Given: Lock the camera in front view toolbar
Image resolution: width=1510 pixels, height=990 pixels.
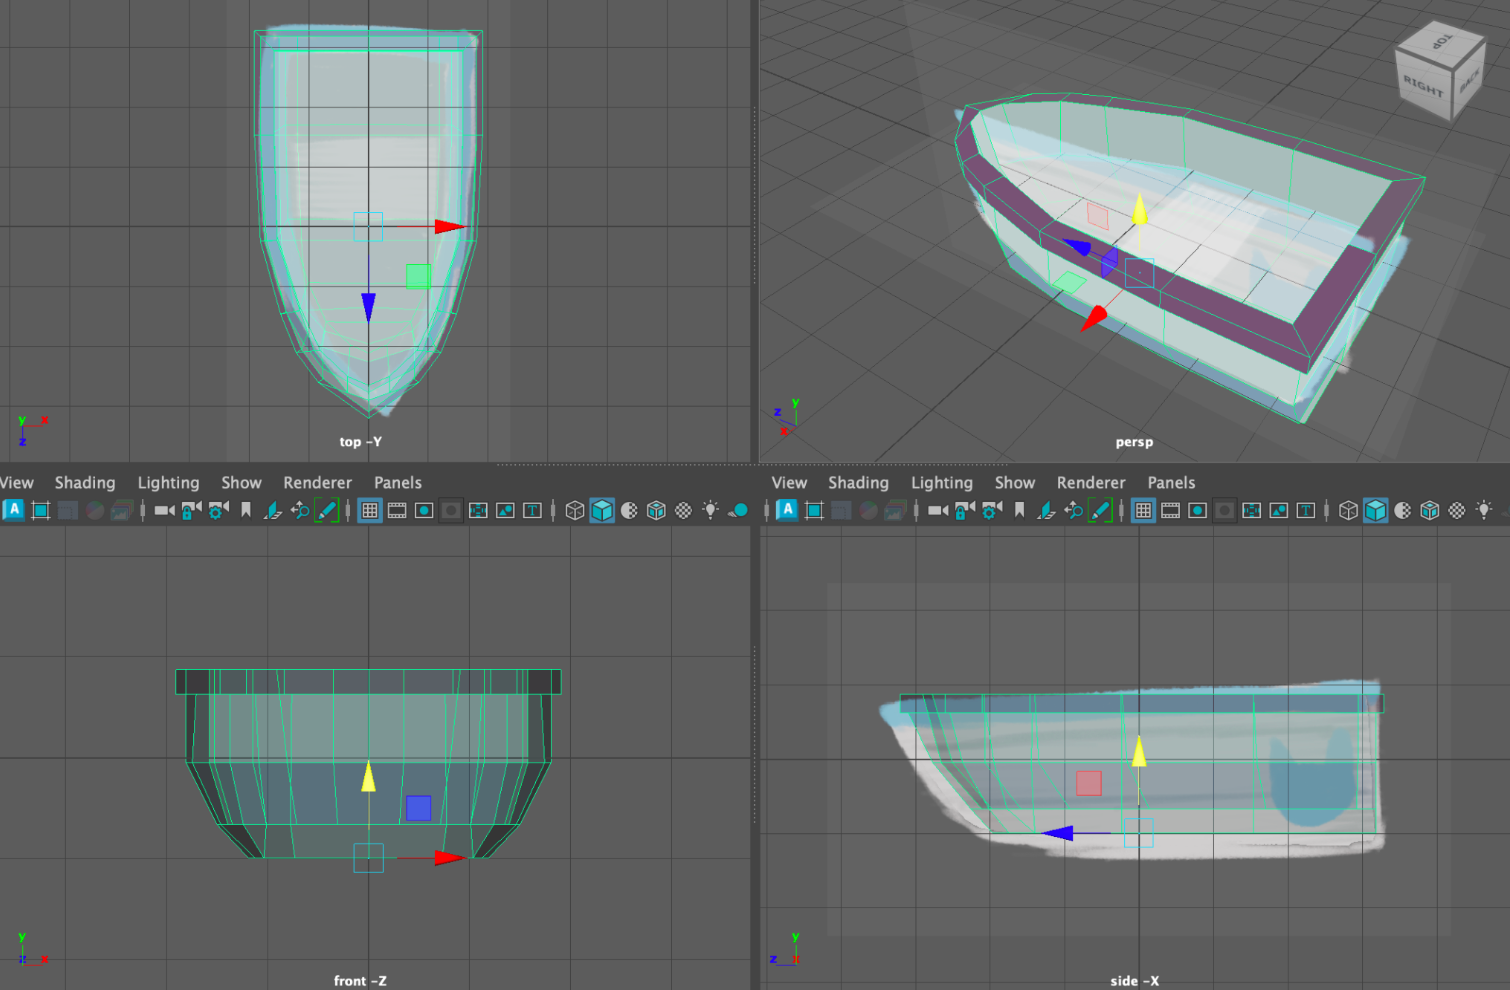Looking at the screenshot, I should point(191,510).
